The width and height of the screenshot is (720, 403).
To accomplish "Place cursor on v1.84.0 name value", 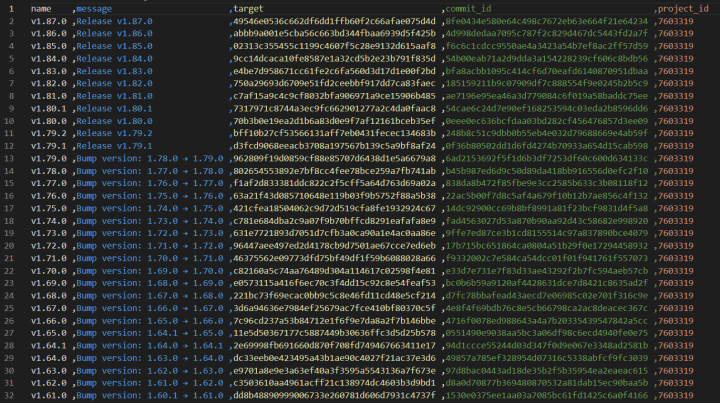I will point(48,57).
